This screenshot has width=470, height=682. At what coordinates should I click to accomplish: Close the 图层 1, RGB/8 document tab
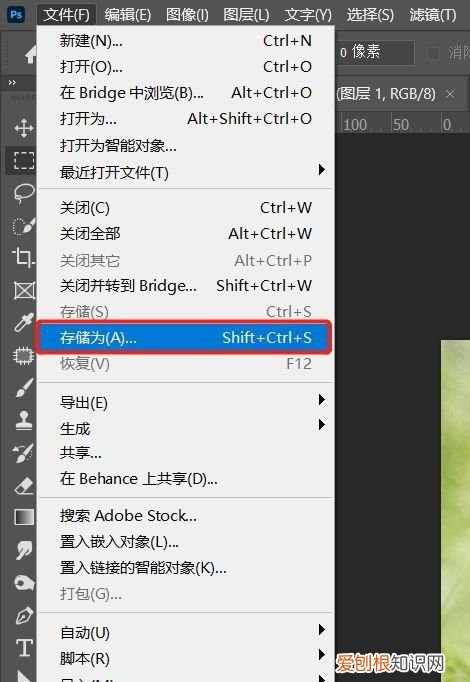[x=450, y=94]
